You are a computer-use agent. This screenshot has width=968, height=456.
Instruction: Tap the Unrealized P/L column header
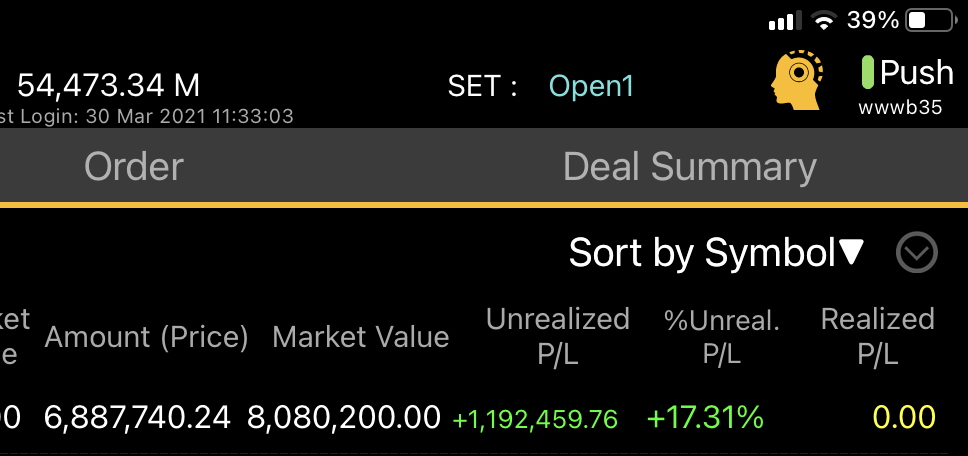pos(557,336)
